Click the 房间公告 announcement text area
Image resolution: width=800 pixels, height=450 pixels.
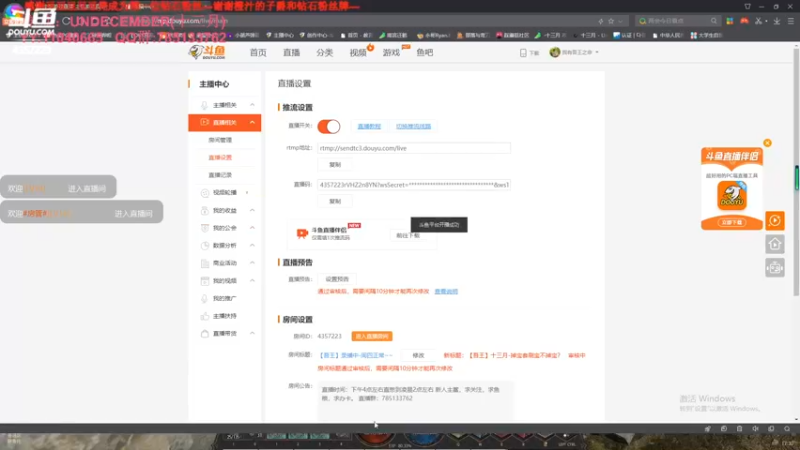(x=416, y=401)
